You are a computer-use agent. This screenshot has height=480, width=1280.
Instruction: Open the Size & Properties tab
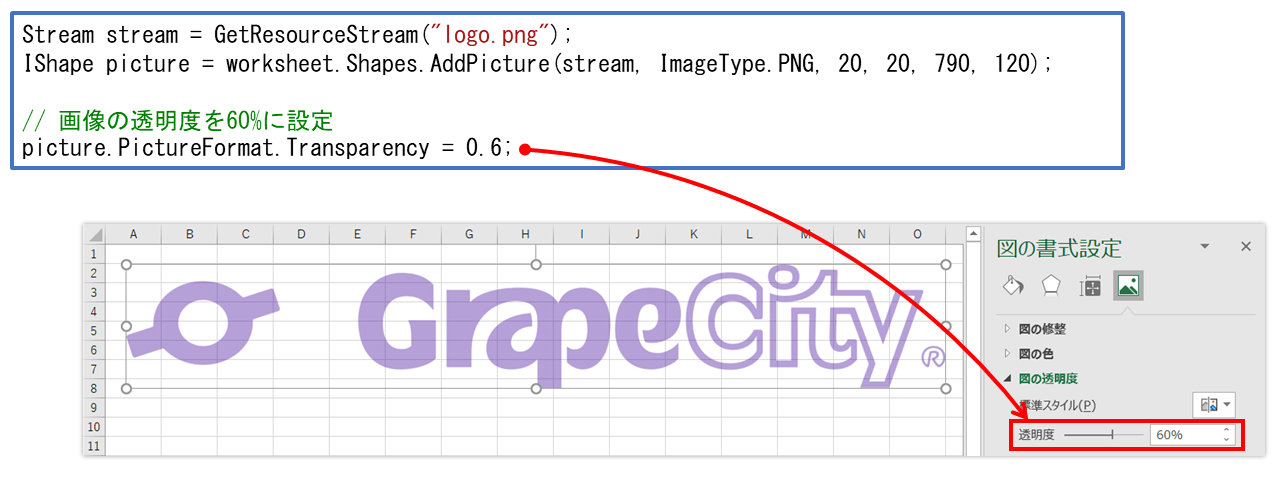coord(1090,286)
